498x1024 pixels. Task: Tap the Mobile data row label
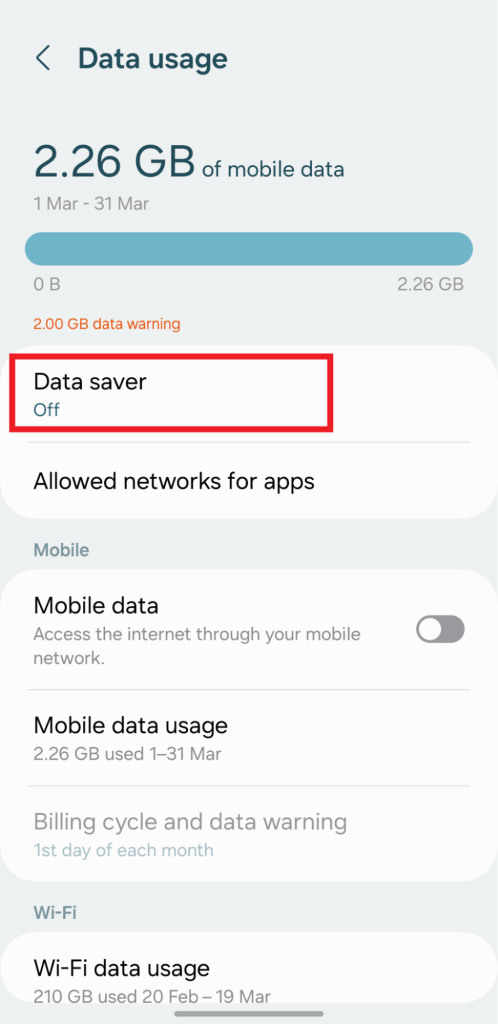pyautogui.click(x=96, y=605)
